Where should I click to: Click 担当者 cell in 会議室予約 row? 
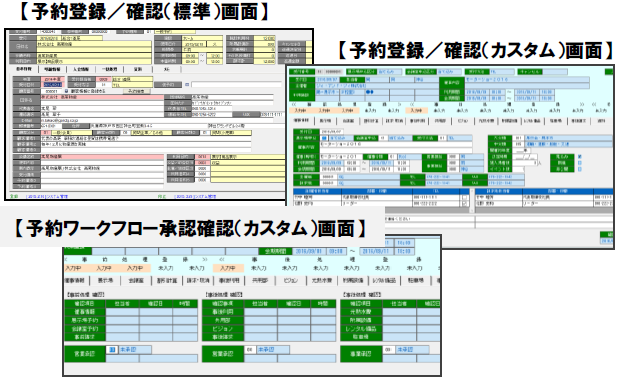[122, 329]
